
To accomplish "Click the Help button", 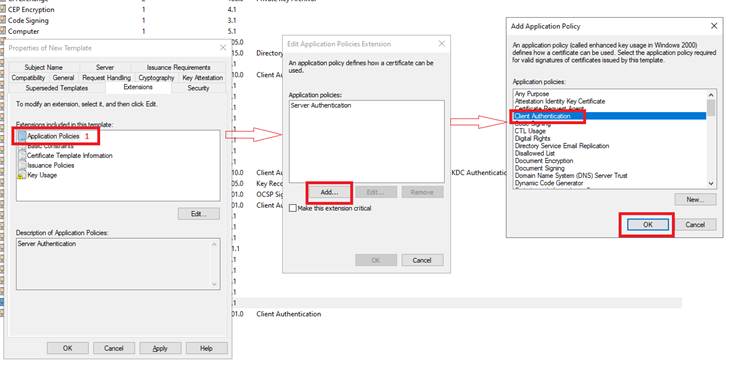I will (206, 348).
